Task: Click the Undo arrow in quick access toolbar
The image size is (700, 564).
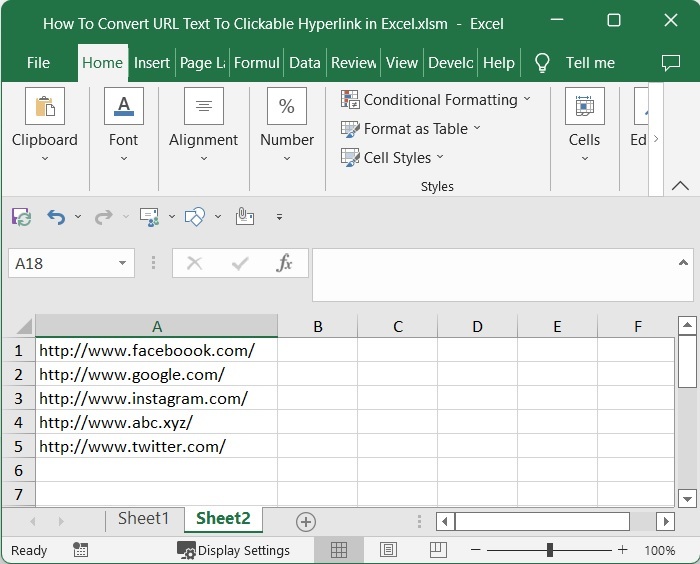Action: (x=55, y=216)
